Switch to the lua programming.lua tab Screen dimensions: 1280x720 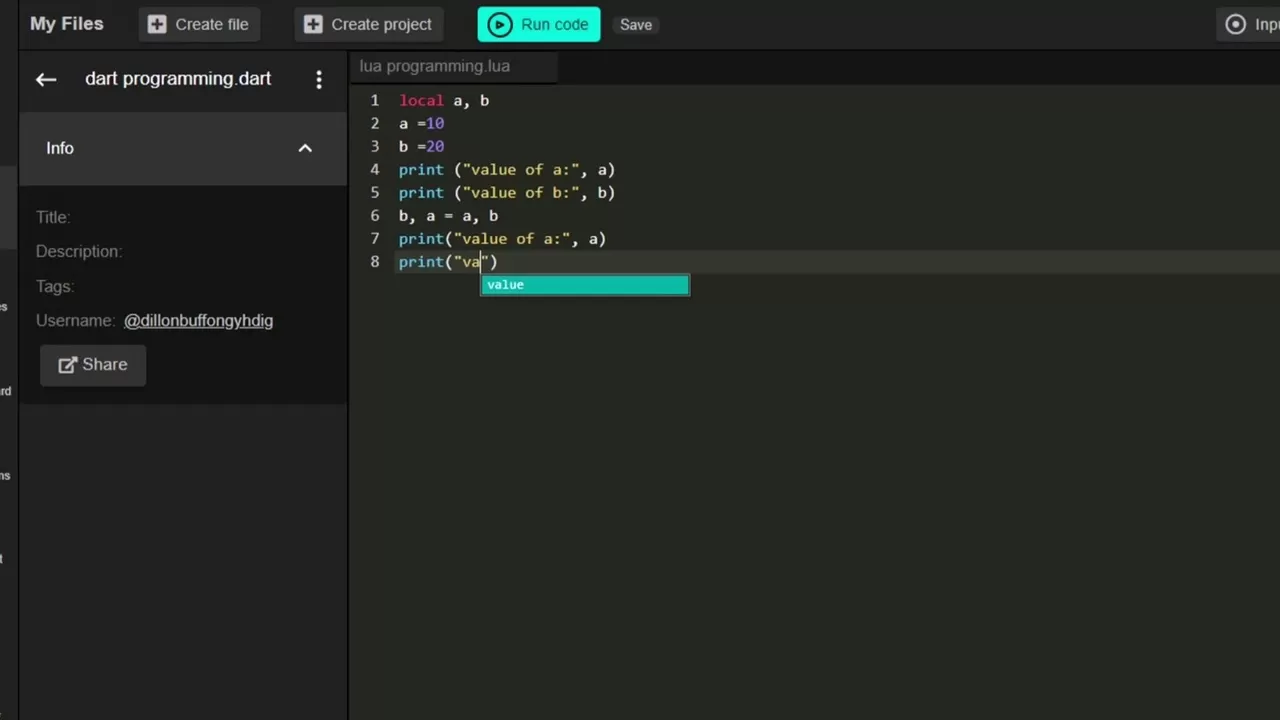(x=435, y=66)
